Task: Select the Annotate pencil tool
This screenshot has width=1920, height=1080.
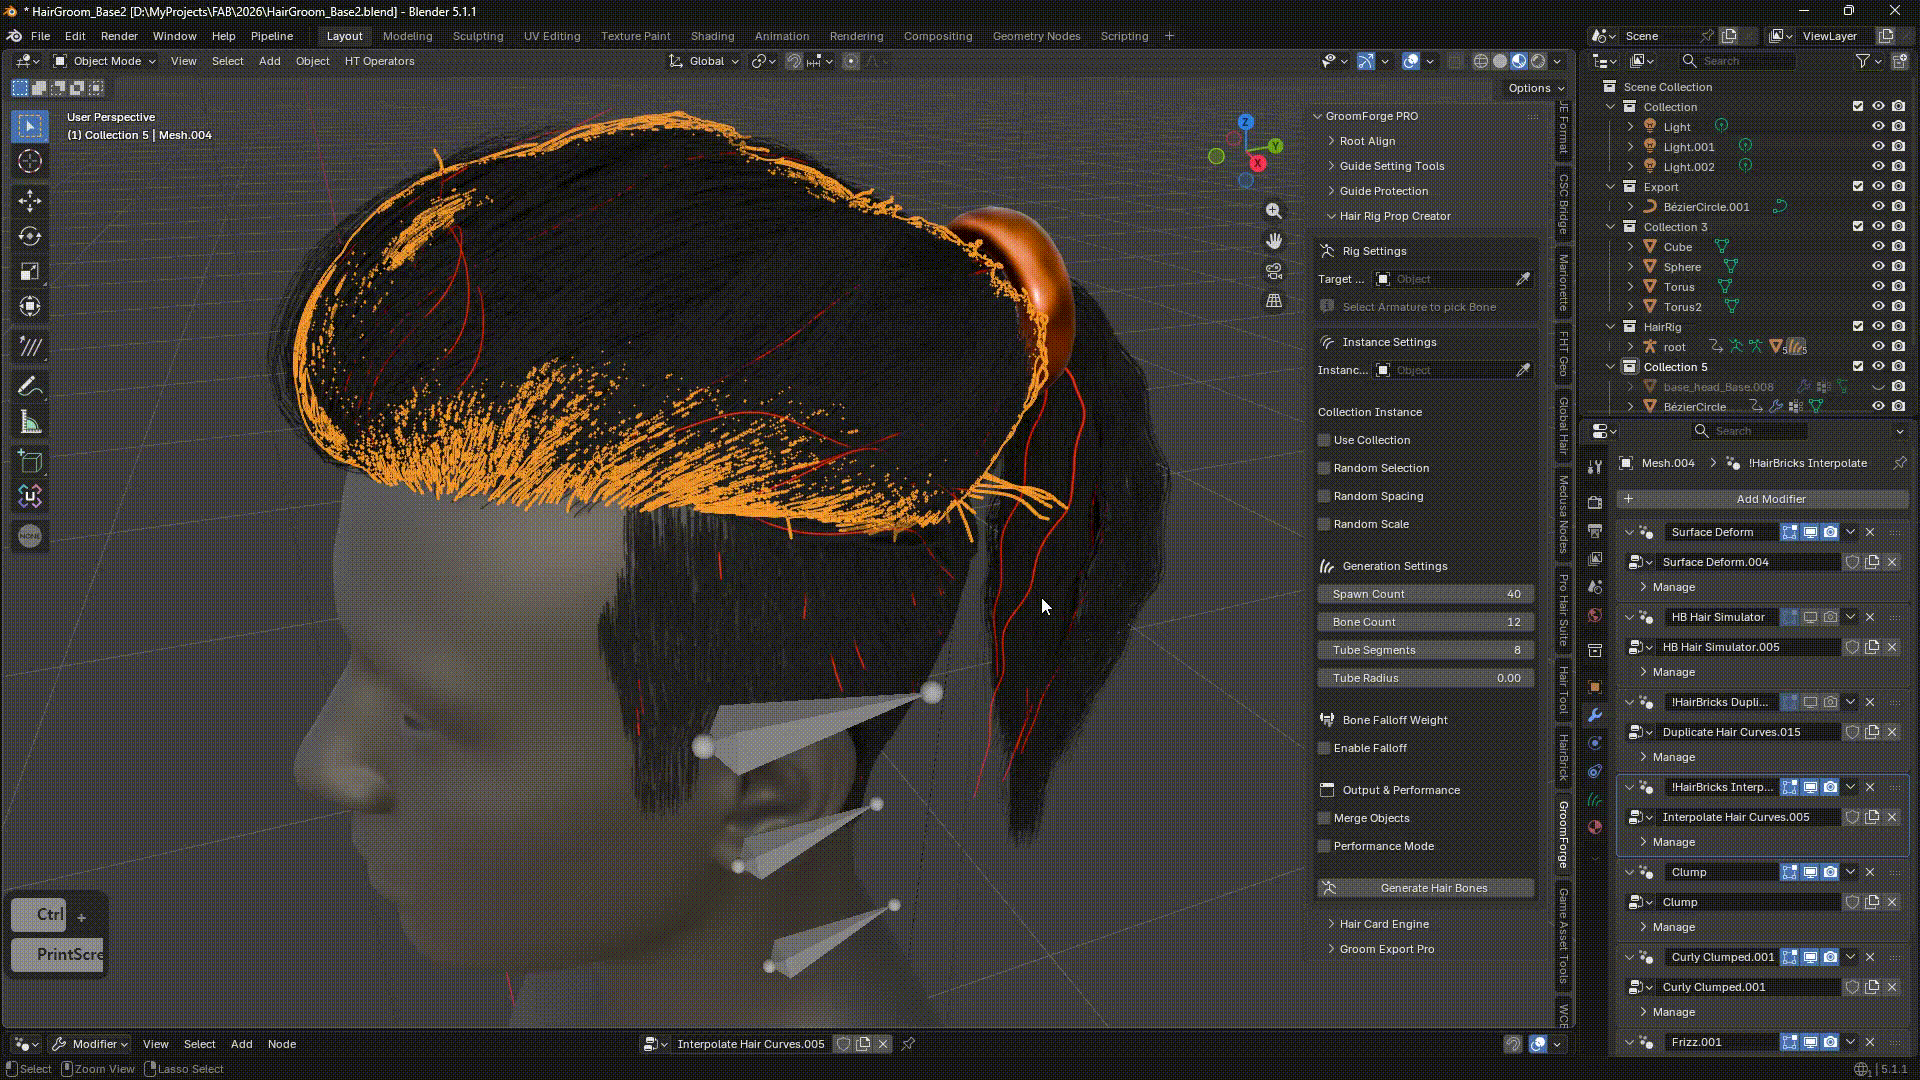Action: pyautogui.click(x=30, y=386)
